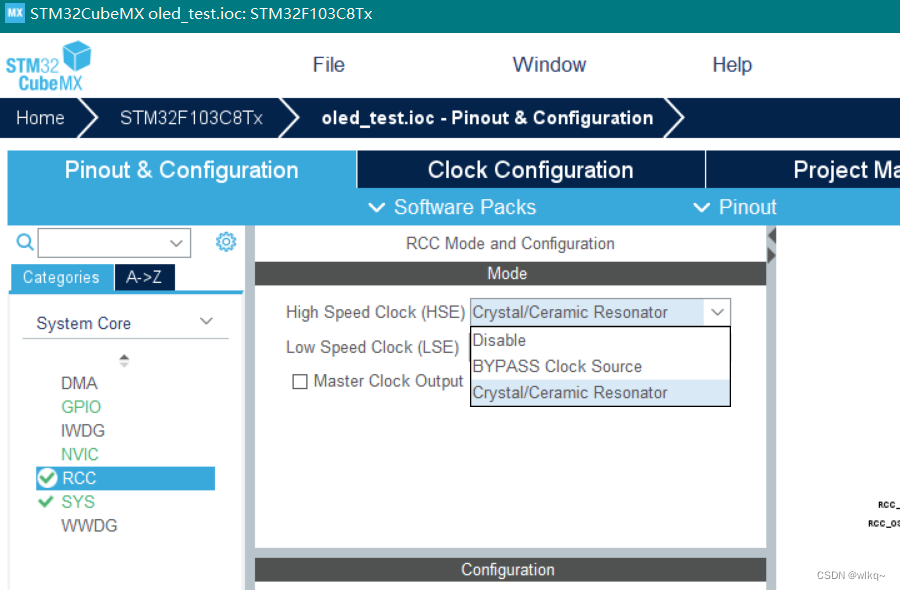900x590 pixels.
Task: Click the MX icon in the title bar
Action: (x=13, y=13)
